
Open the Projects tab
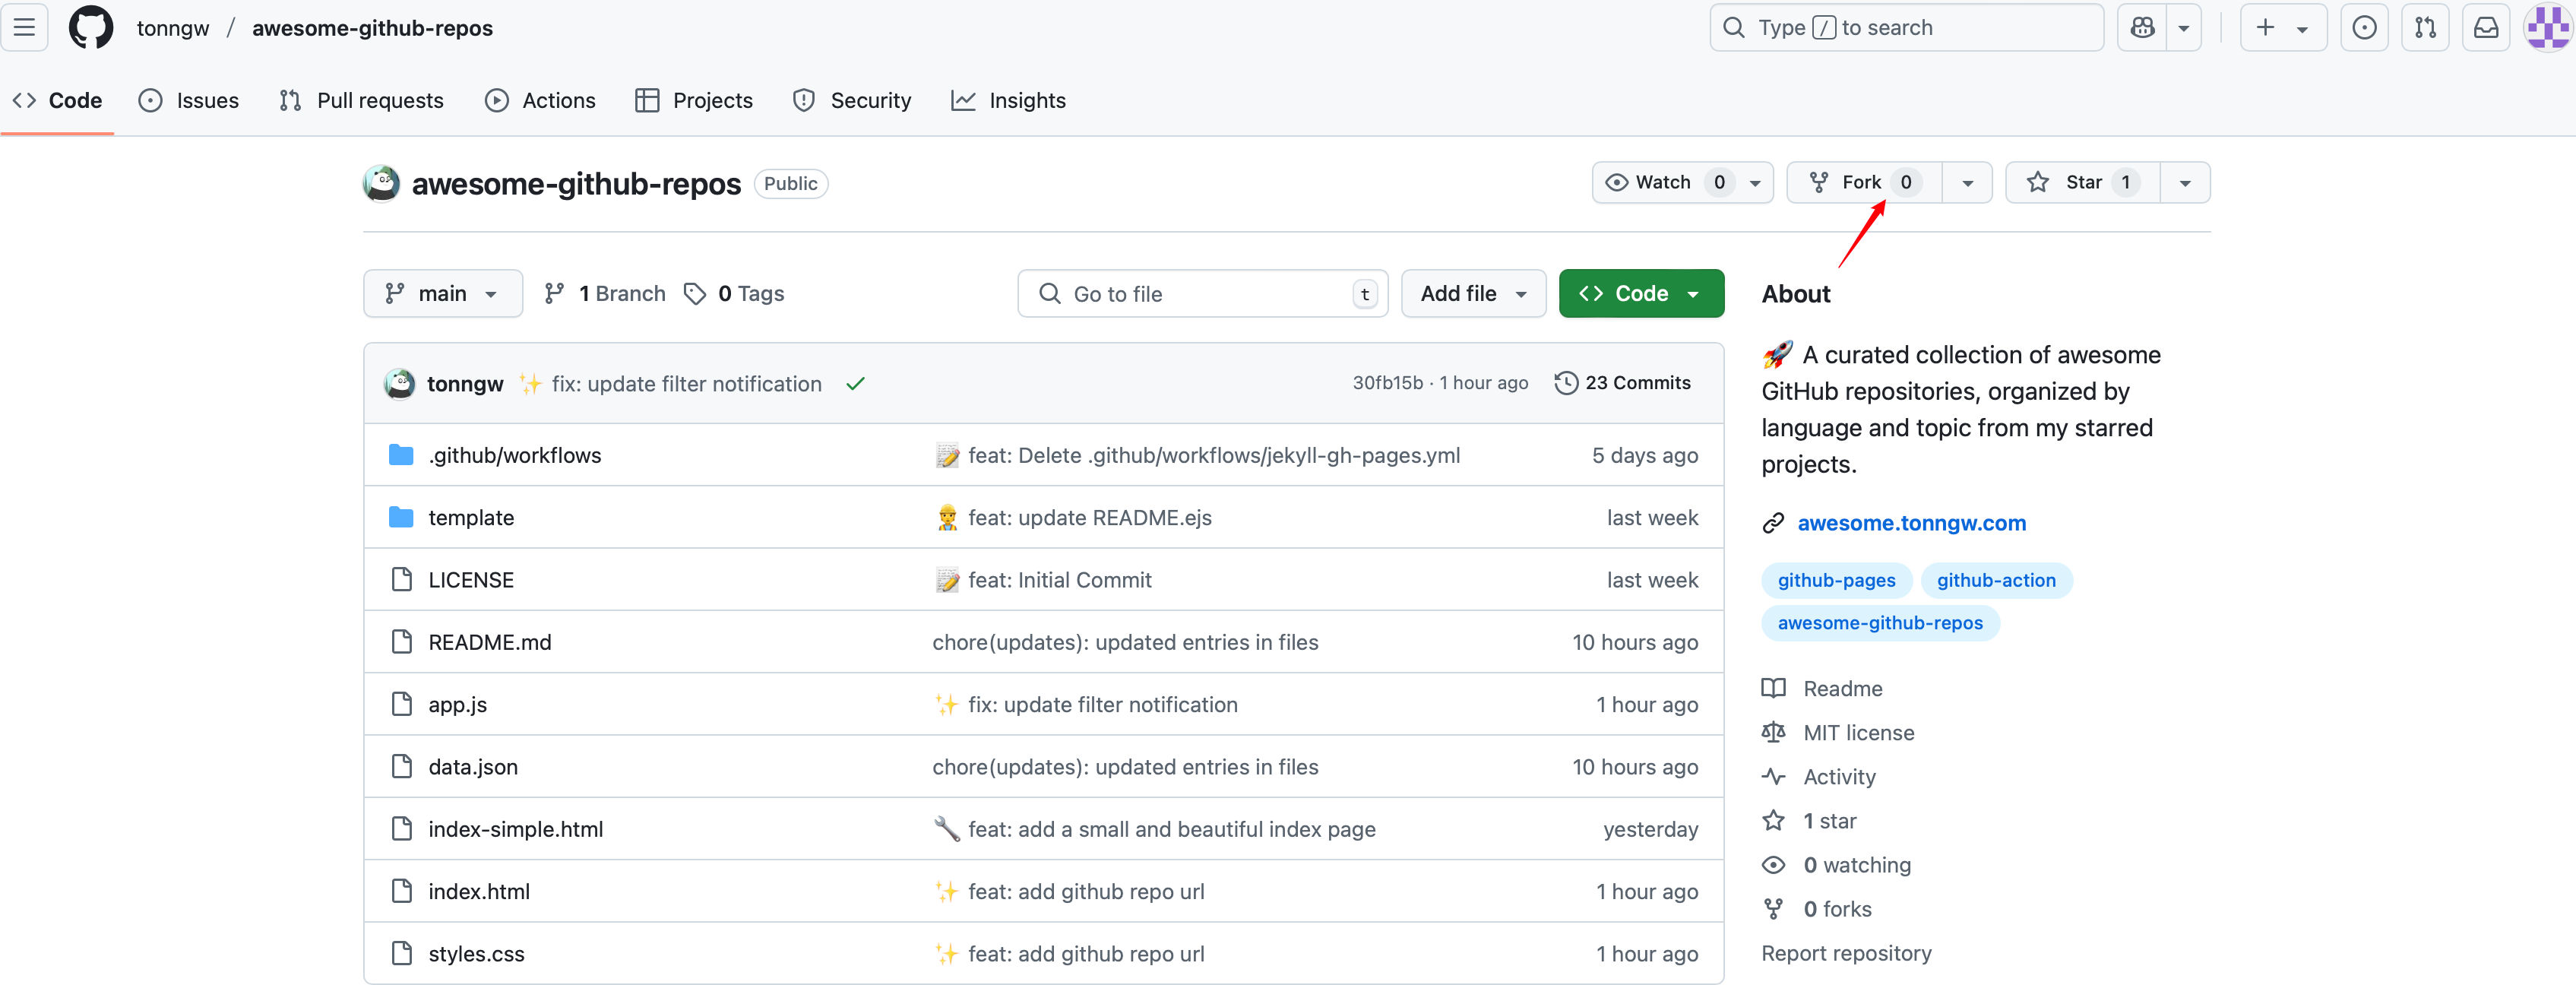(x=694, y=100)
